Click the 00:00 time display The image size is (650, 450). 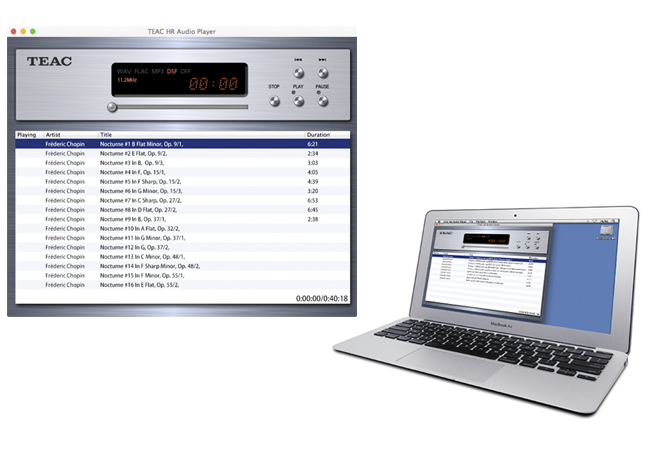pyautogui.click(x=213, y=84)
